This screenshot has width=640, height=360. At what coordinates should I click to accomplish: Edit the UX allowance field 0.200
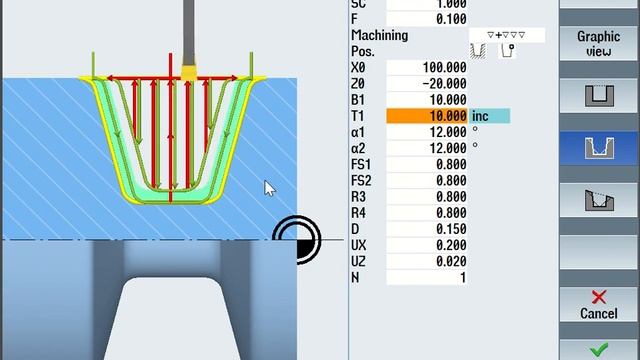point(427,245)
